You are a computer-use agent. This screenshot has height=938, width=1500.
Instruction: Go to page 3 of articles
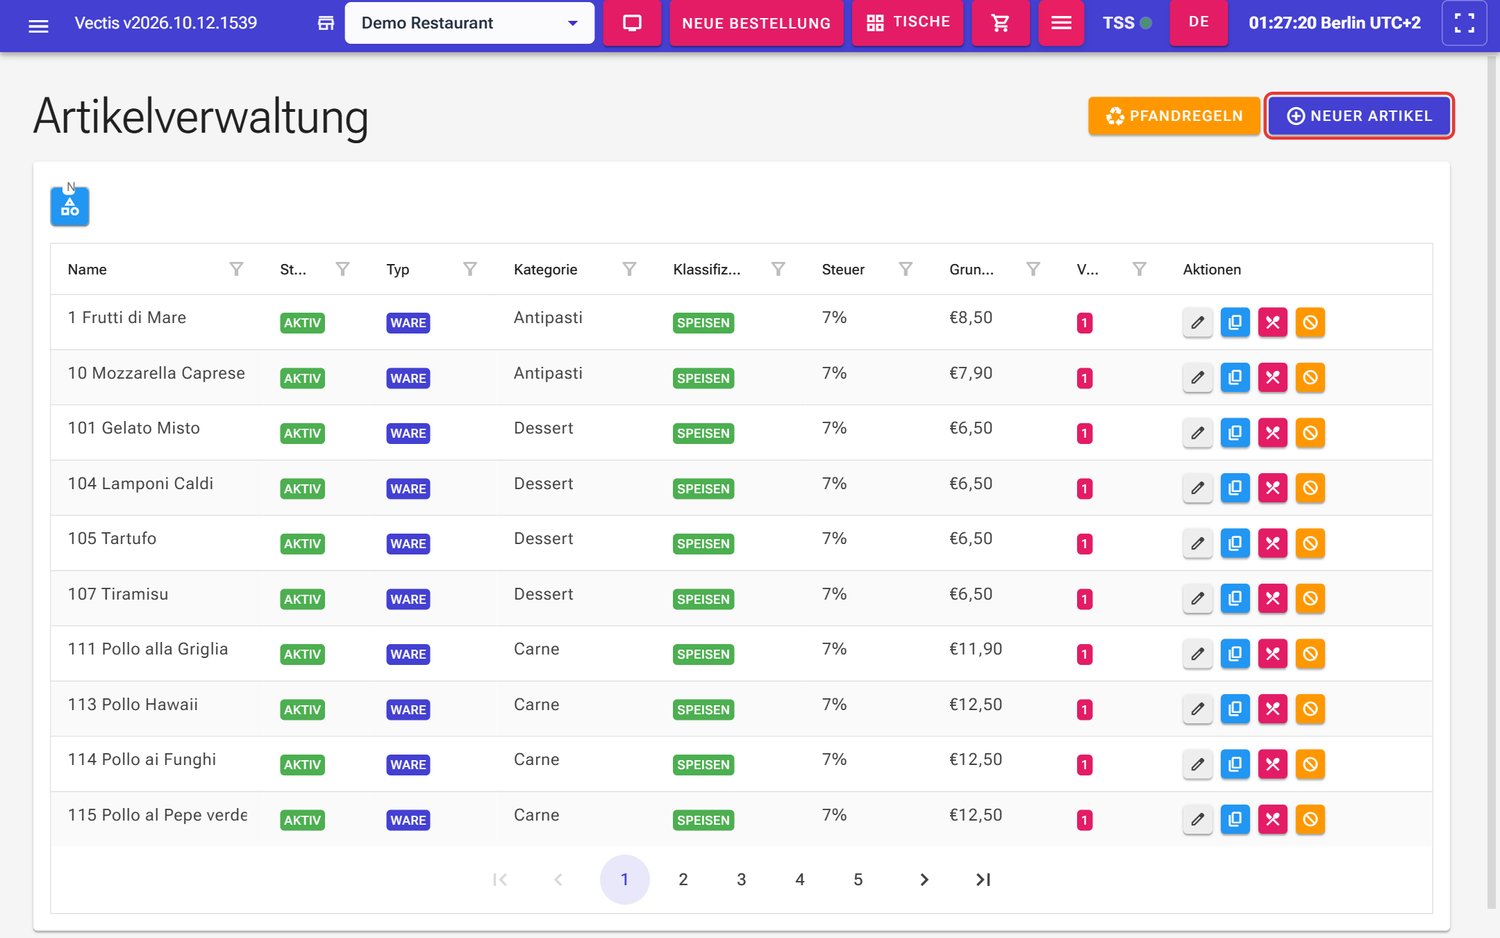[x=741, y=880]
